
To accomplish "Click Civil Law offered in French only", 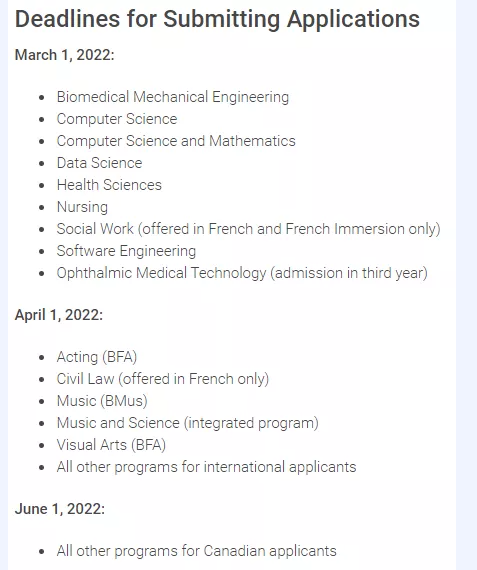I will [x=163, y=379].
